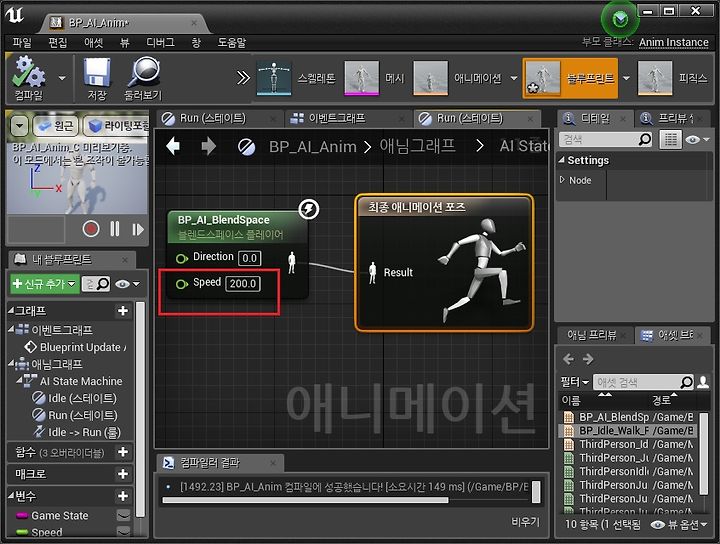Open dropdown arrow beside Animation mode

pyautogui.click(x=514, y=79)
